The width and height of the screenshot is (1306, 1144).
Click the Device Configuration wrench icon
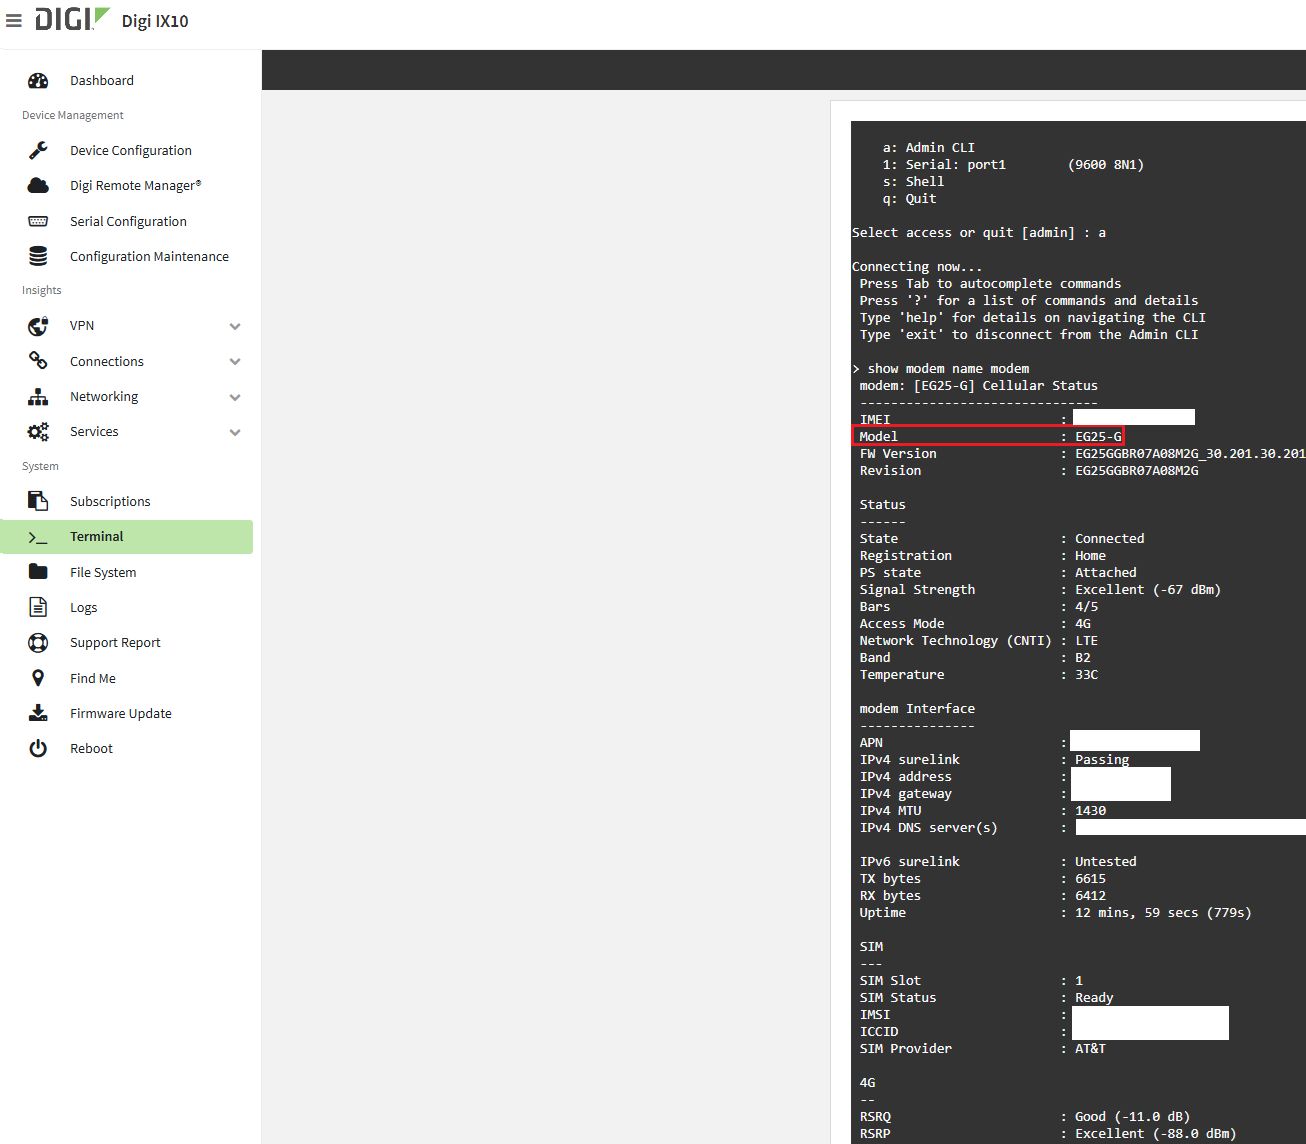tap(38, 150)
